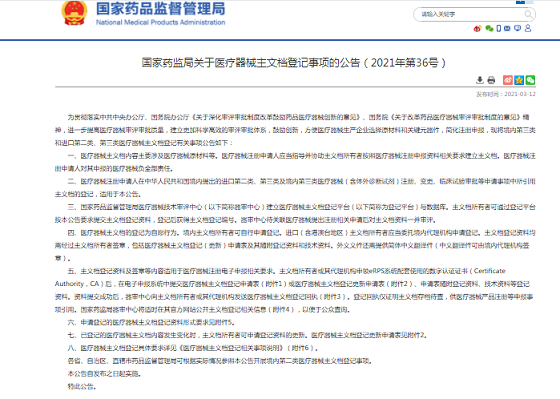Open the blue mail envelope icon

507,29
